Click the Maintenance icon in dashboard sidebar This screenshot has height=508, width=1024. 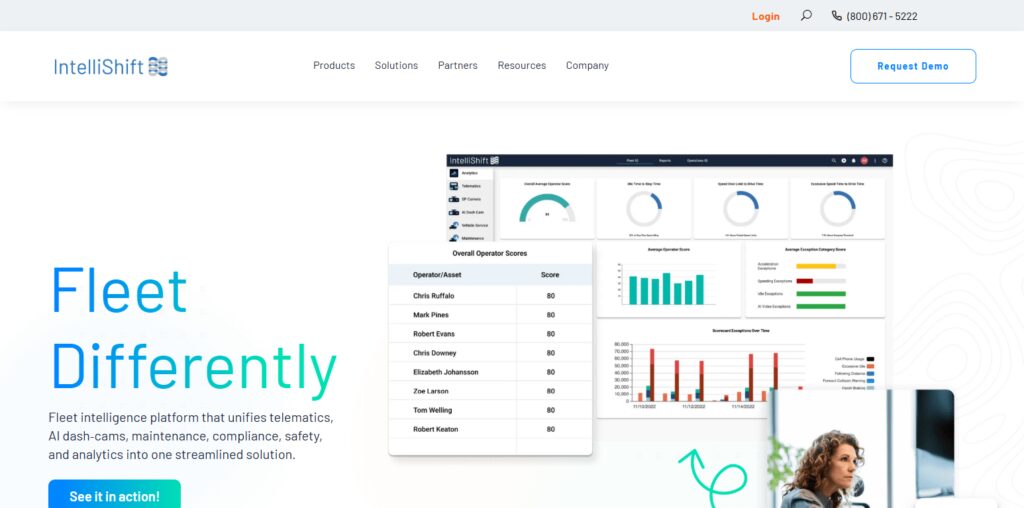[454, 238]
